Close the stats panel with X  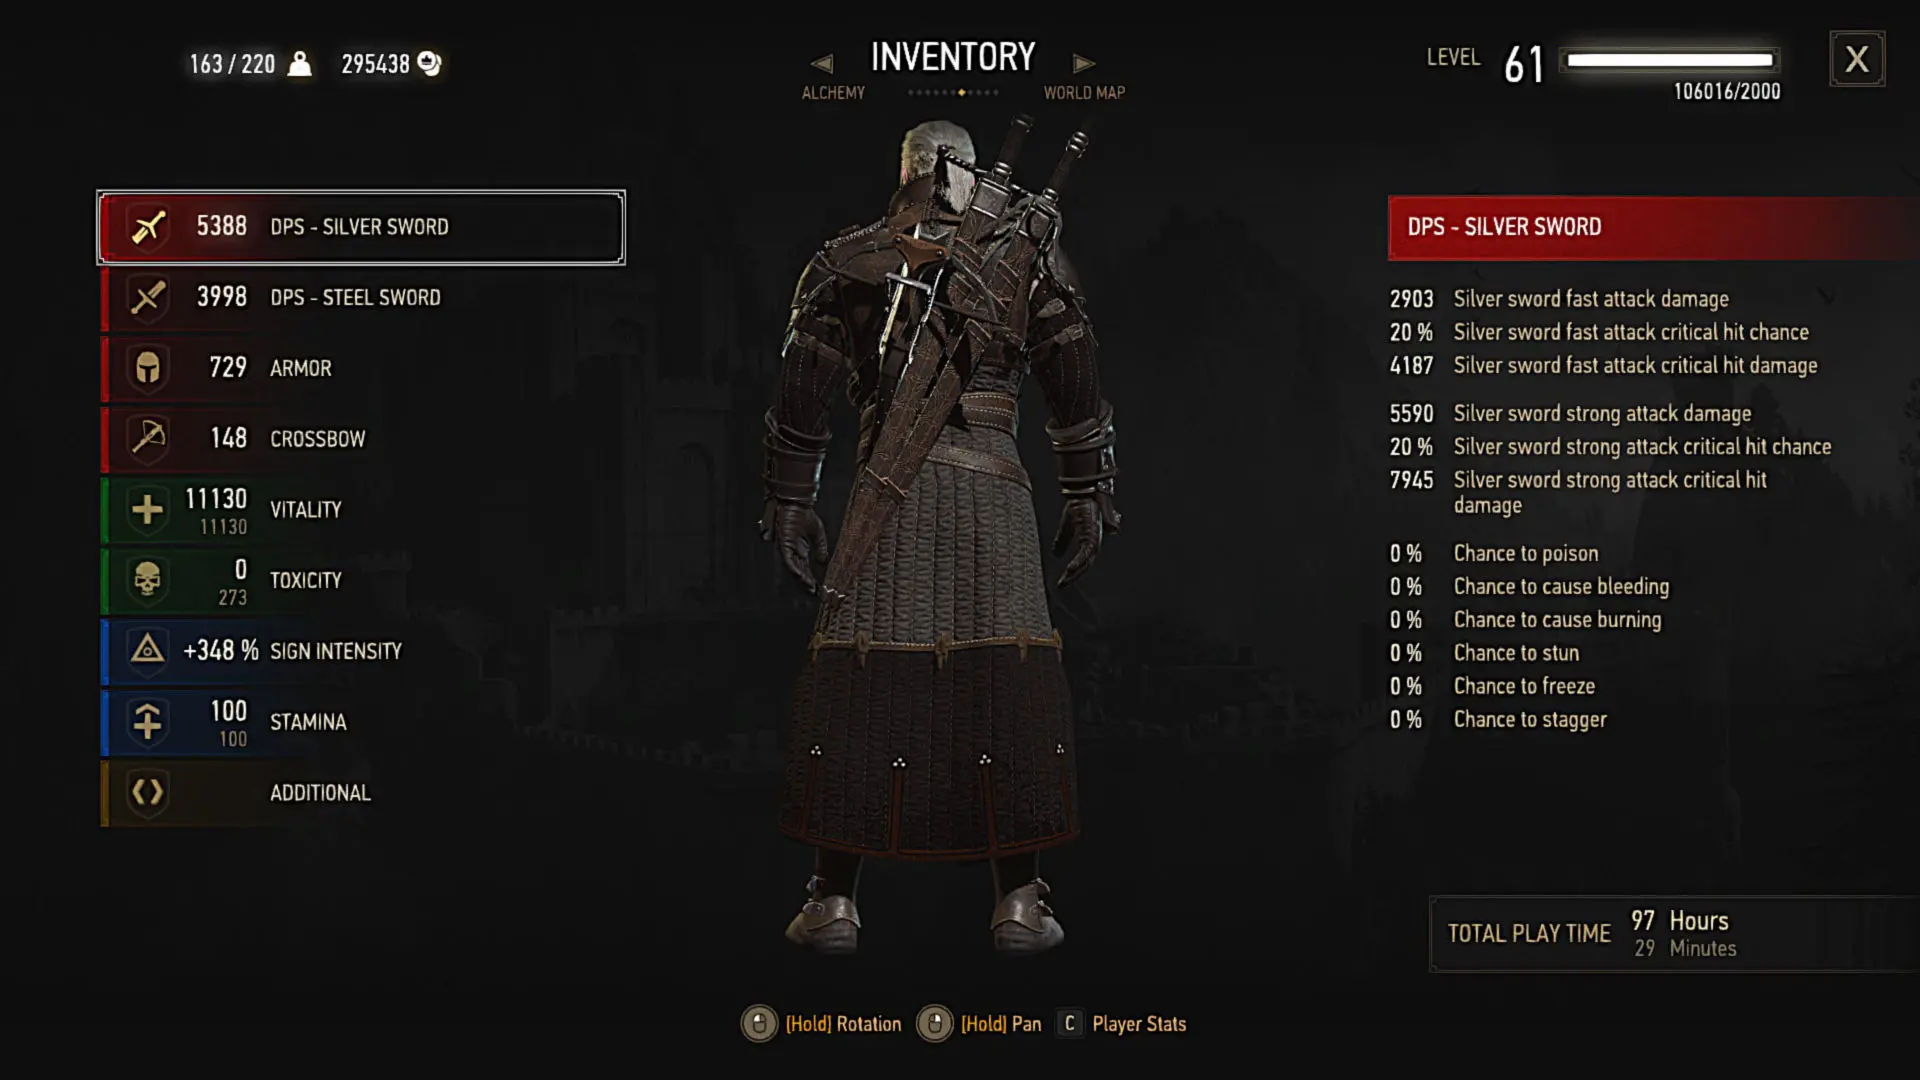pos(1857,59)
